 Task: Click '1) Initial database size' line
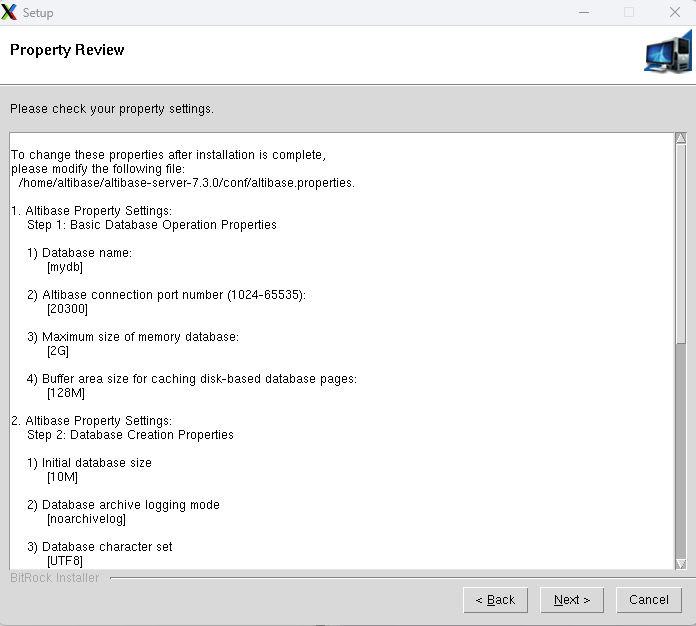tap(89, 463)
